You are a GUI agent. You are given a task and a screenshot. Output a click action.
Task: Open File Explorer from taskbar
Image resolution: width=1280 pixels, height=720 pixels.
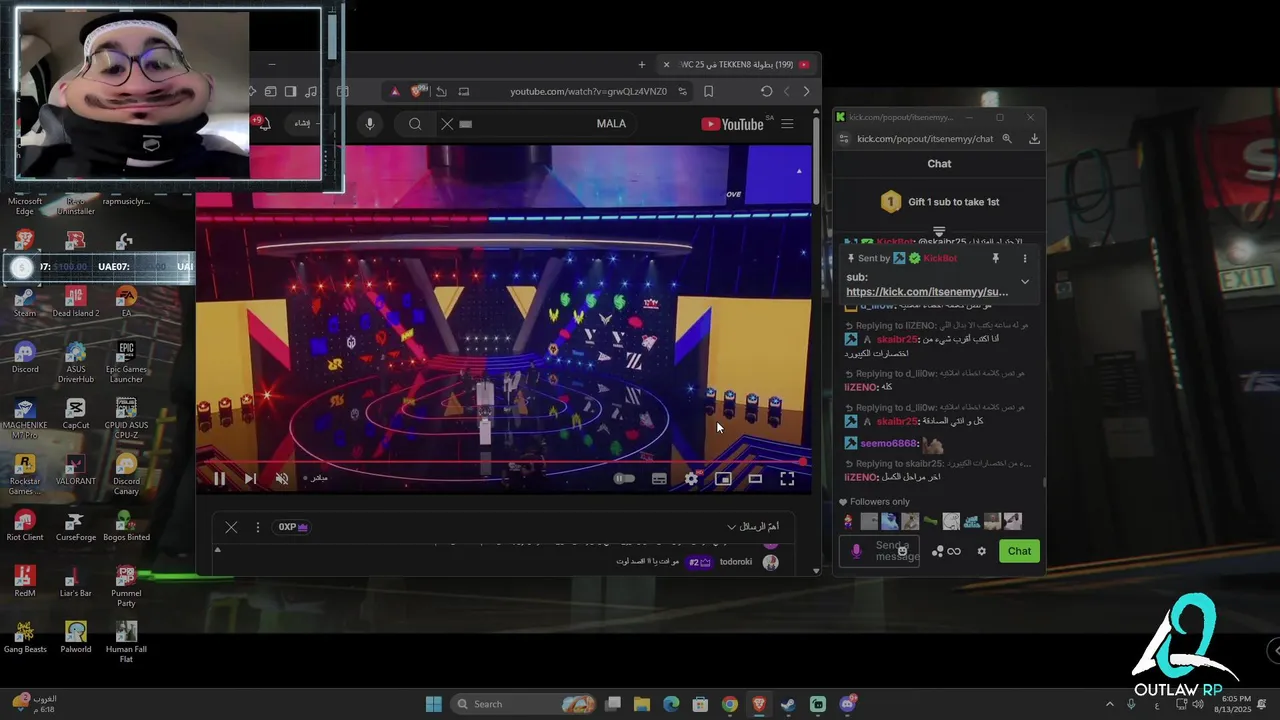tap(642, 704)
